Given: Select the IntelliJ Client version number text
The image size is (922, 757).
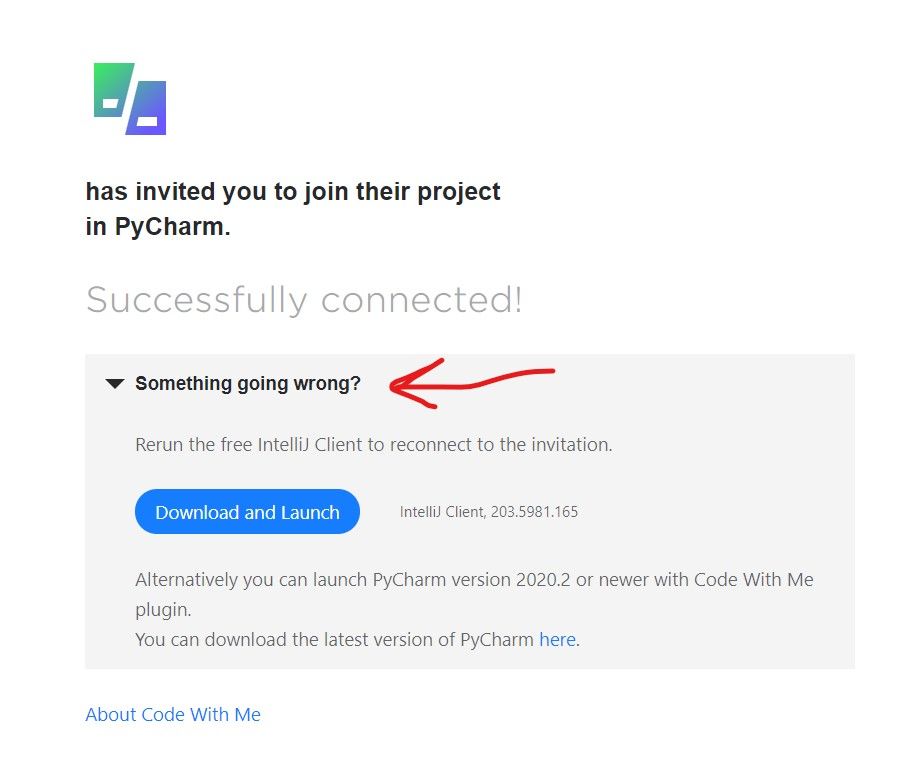Looking at the screenshot, I should point(535,512).
